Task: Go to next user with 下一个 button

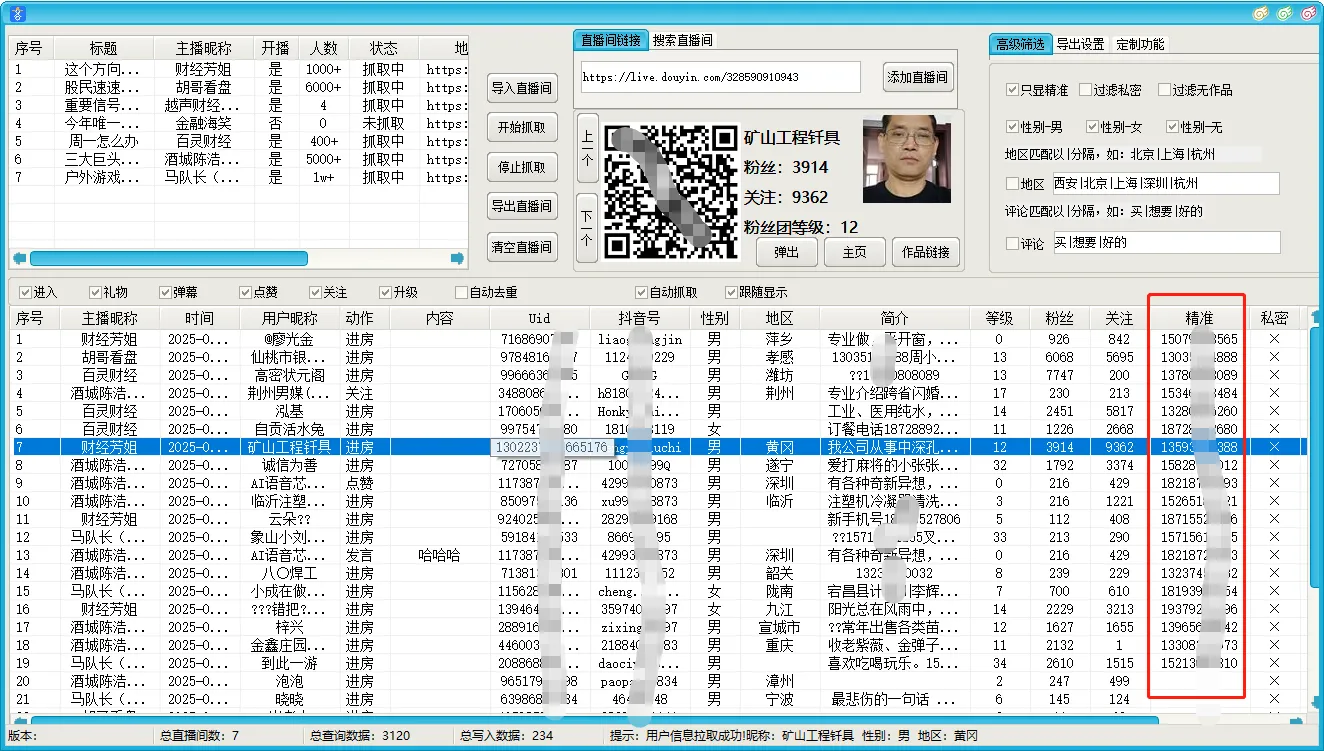Action: tap(587, 228)
